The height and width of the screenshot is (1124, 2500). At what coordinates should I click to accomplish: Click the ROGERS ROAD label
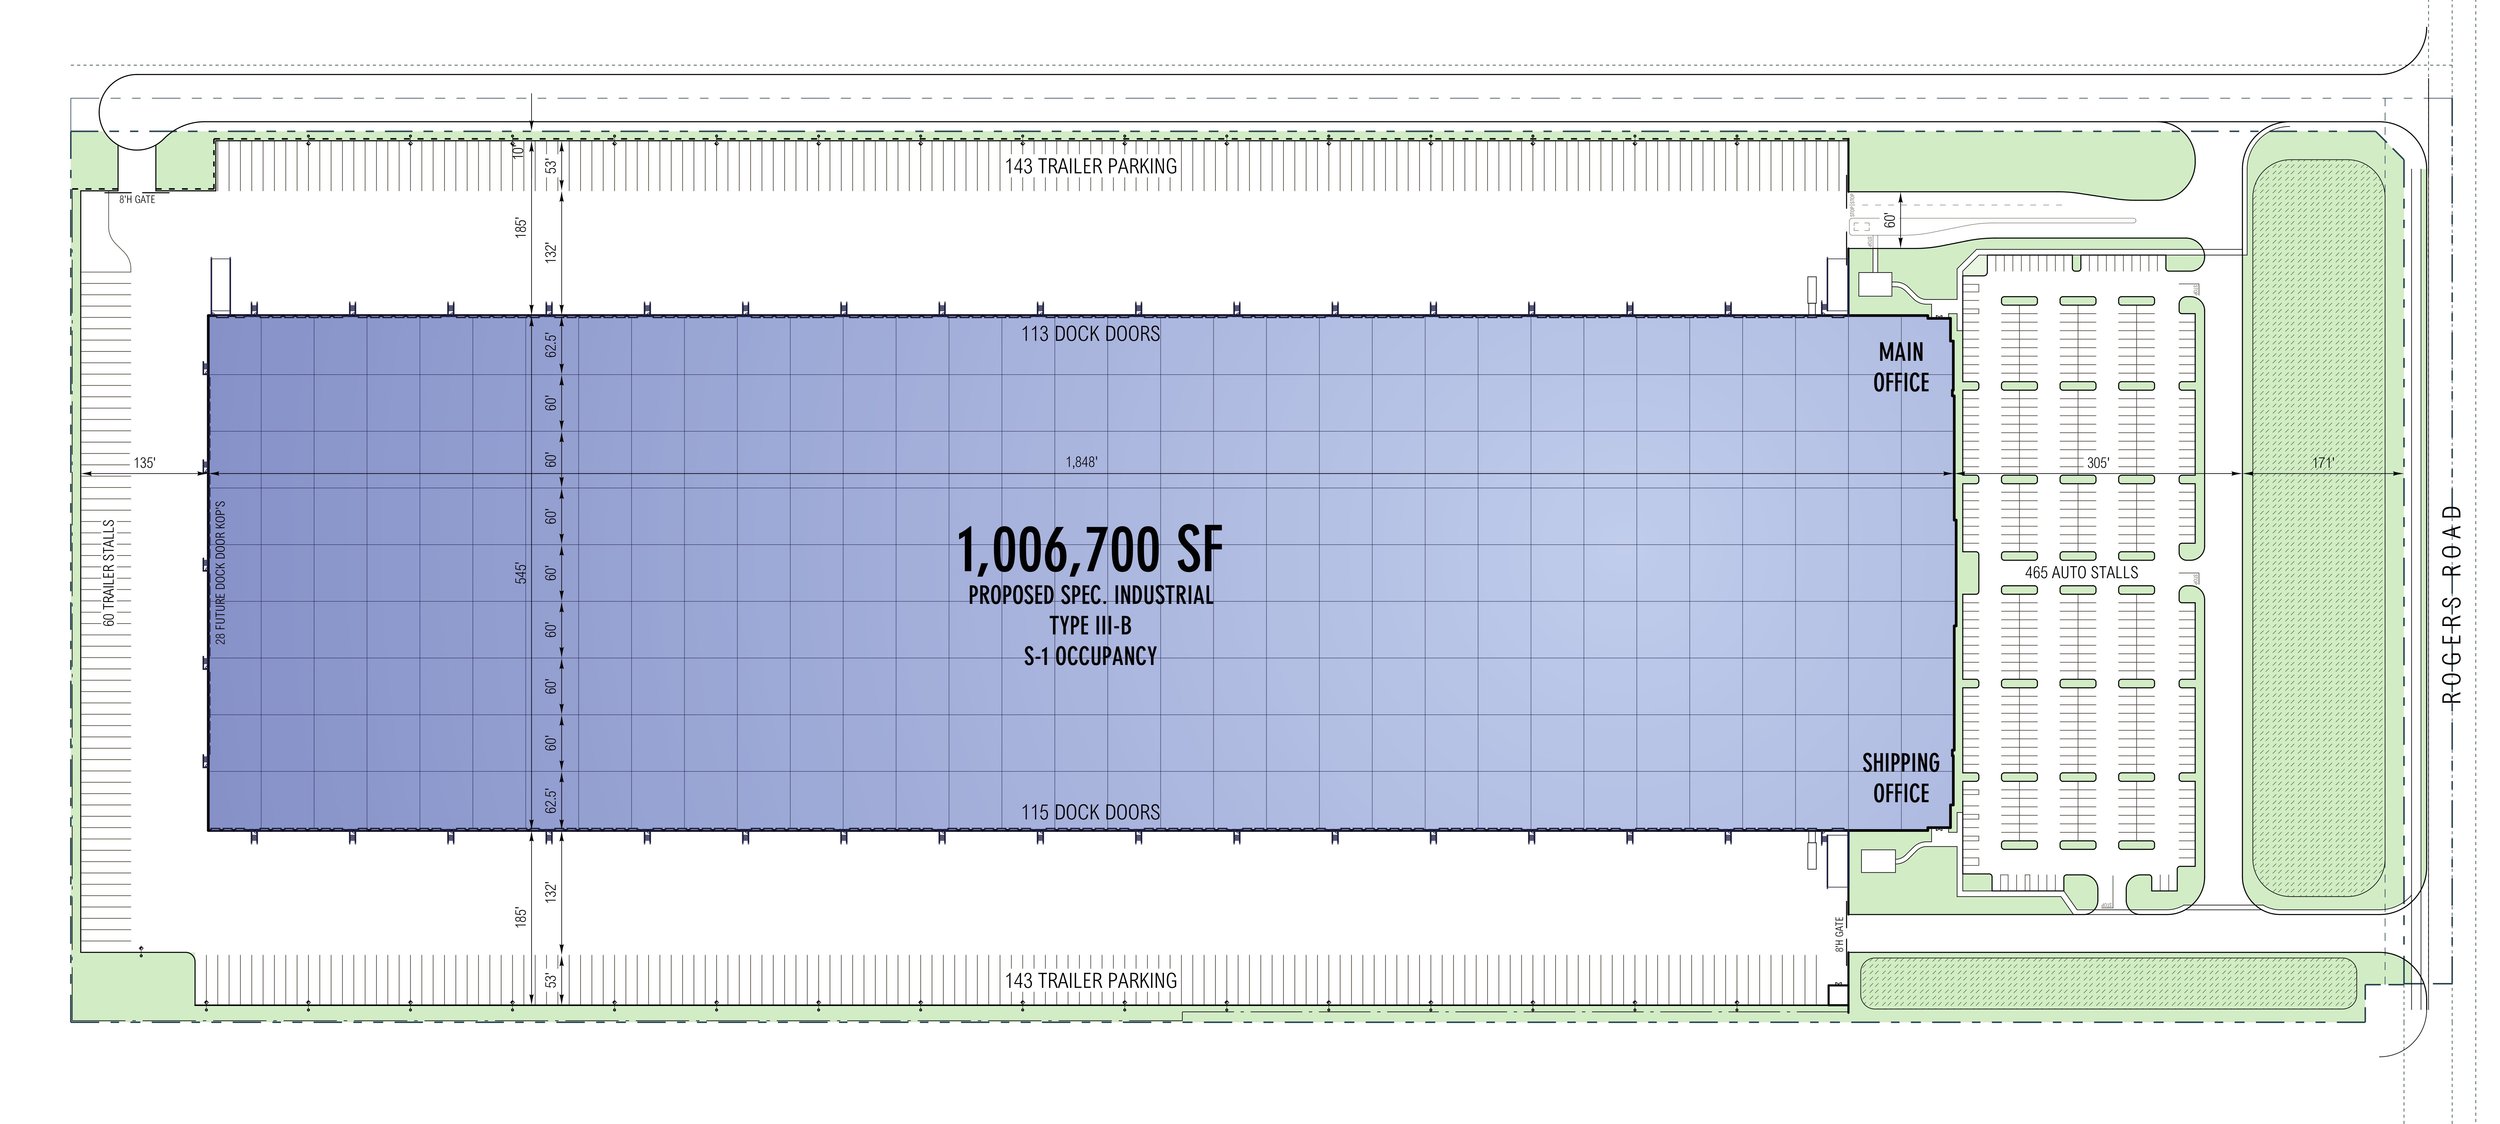point(2450,605)
